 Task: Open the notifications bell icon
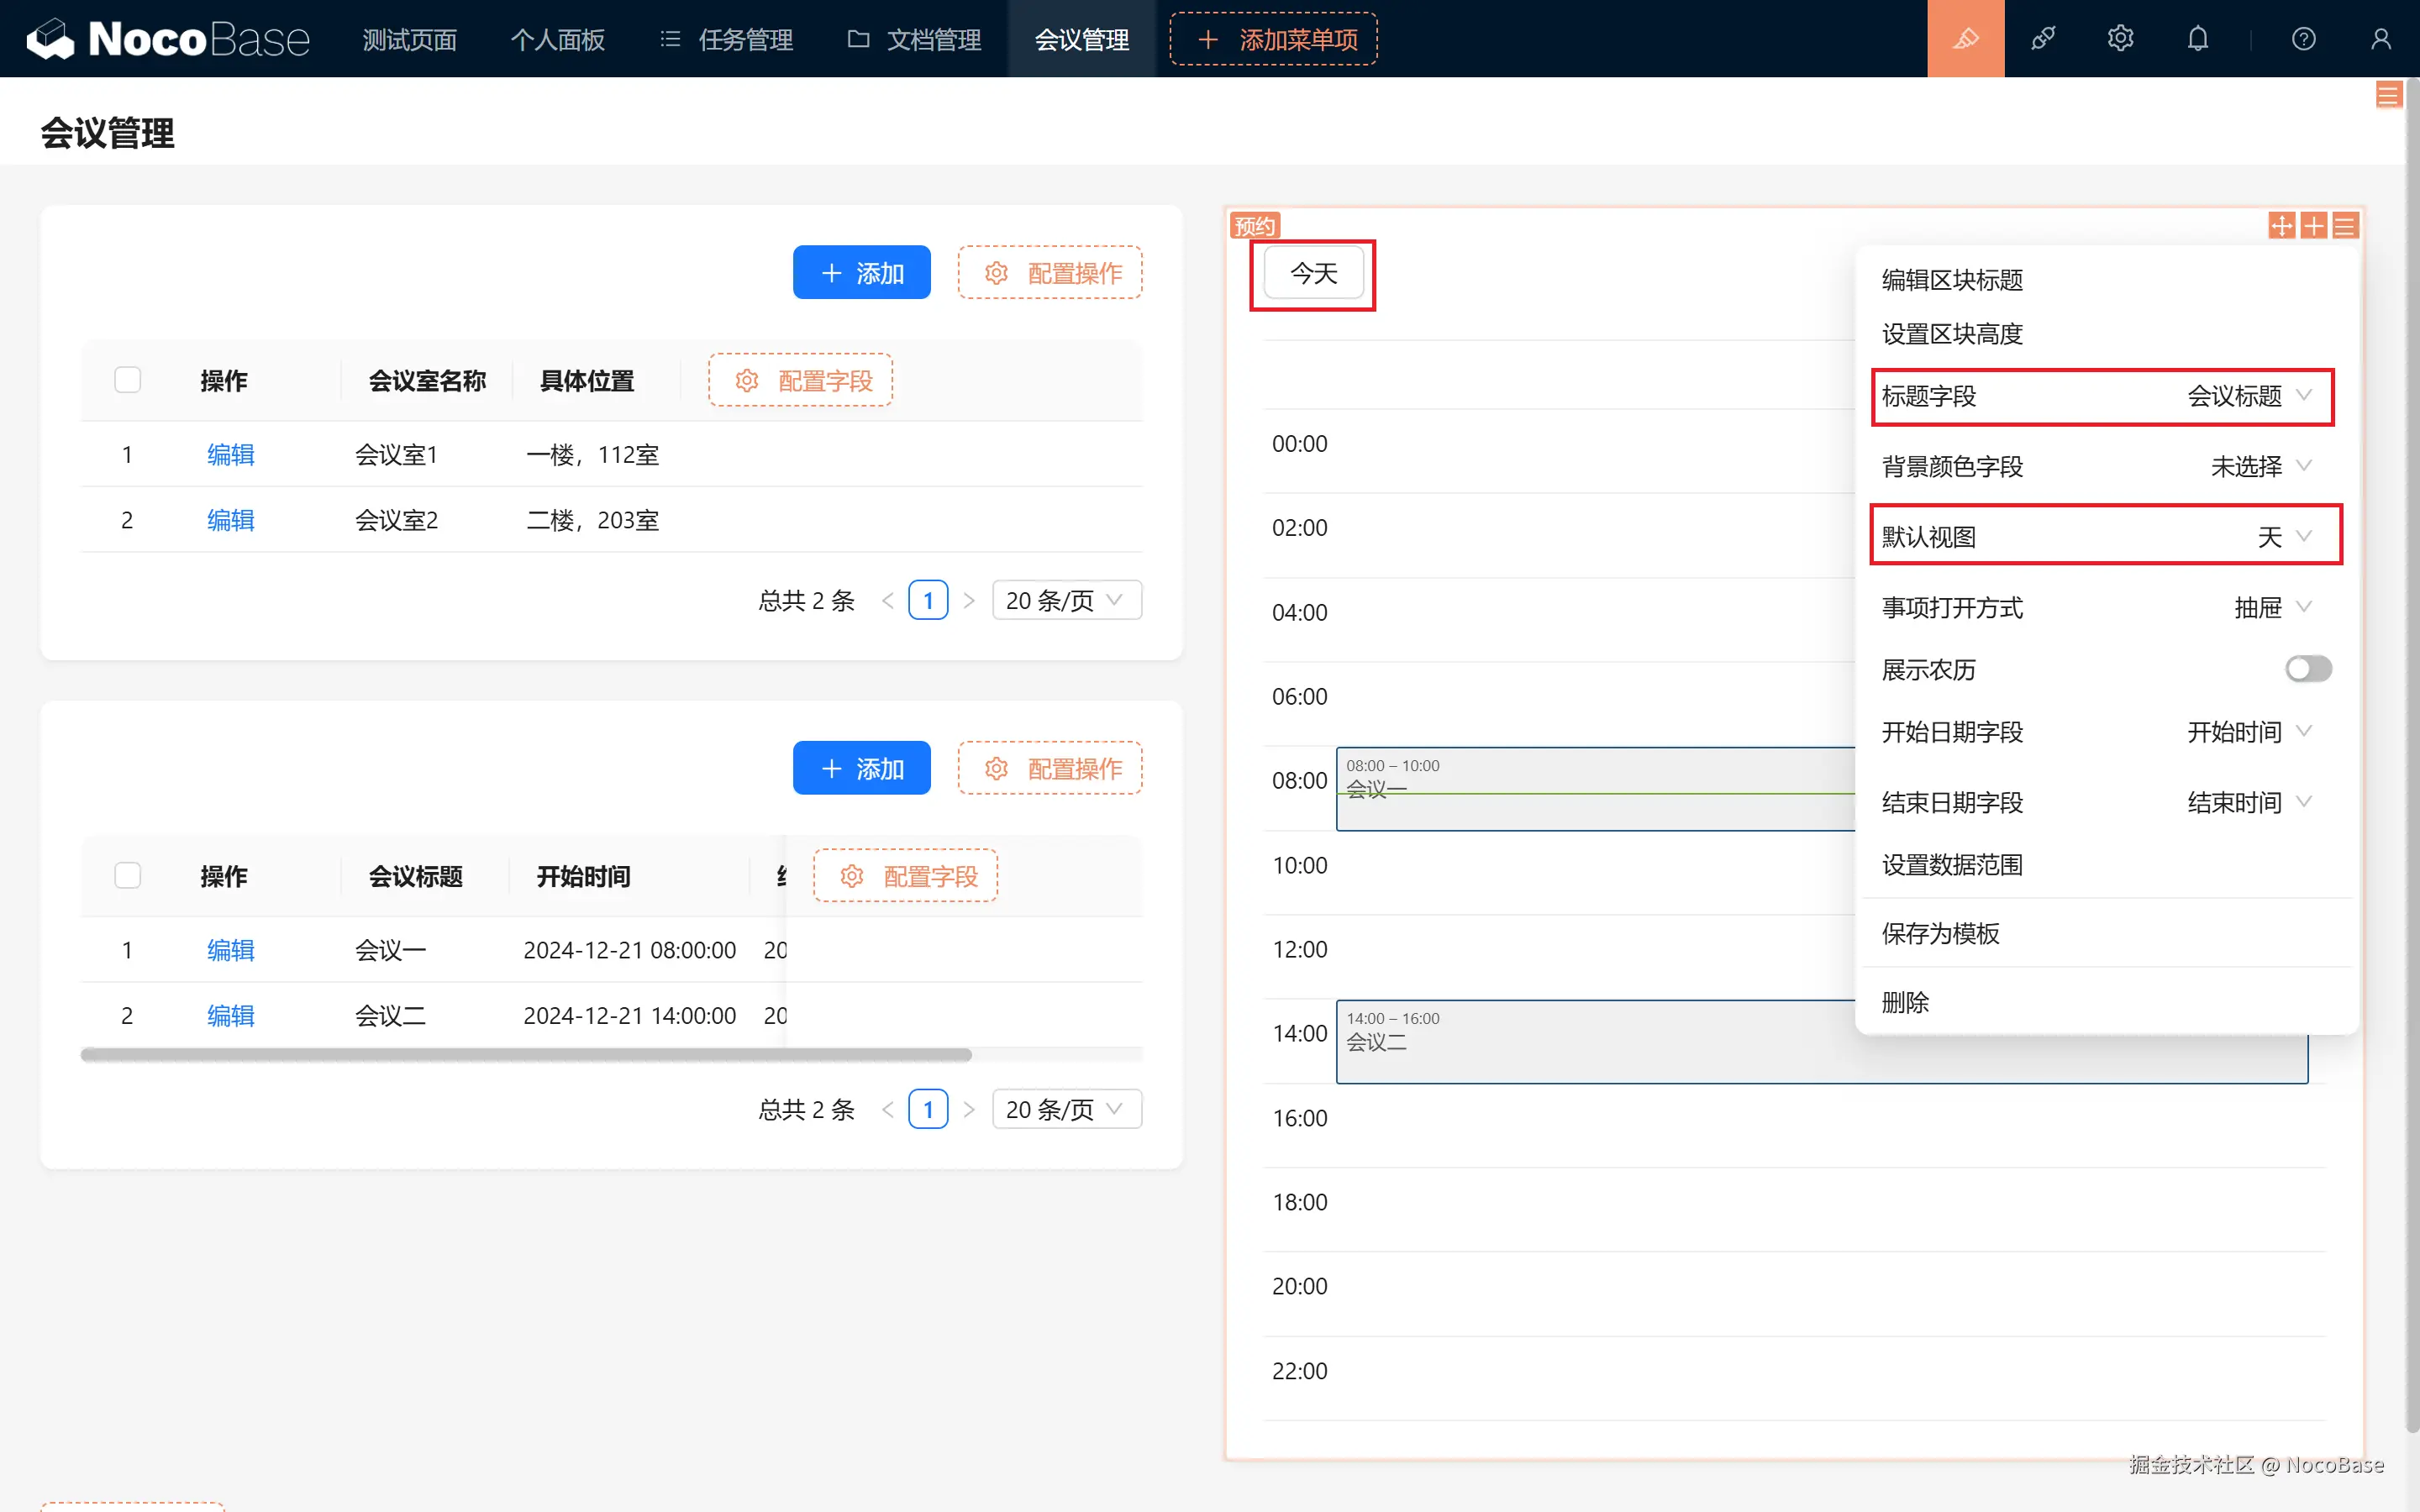2197,39
